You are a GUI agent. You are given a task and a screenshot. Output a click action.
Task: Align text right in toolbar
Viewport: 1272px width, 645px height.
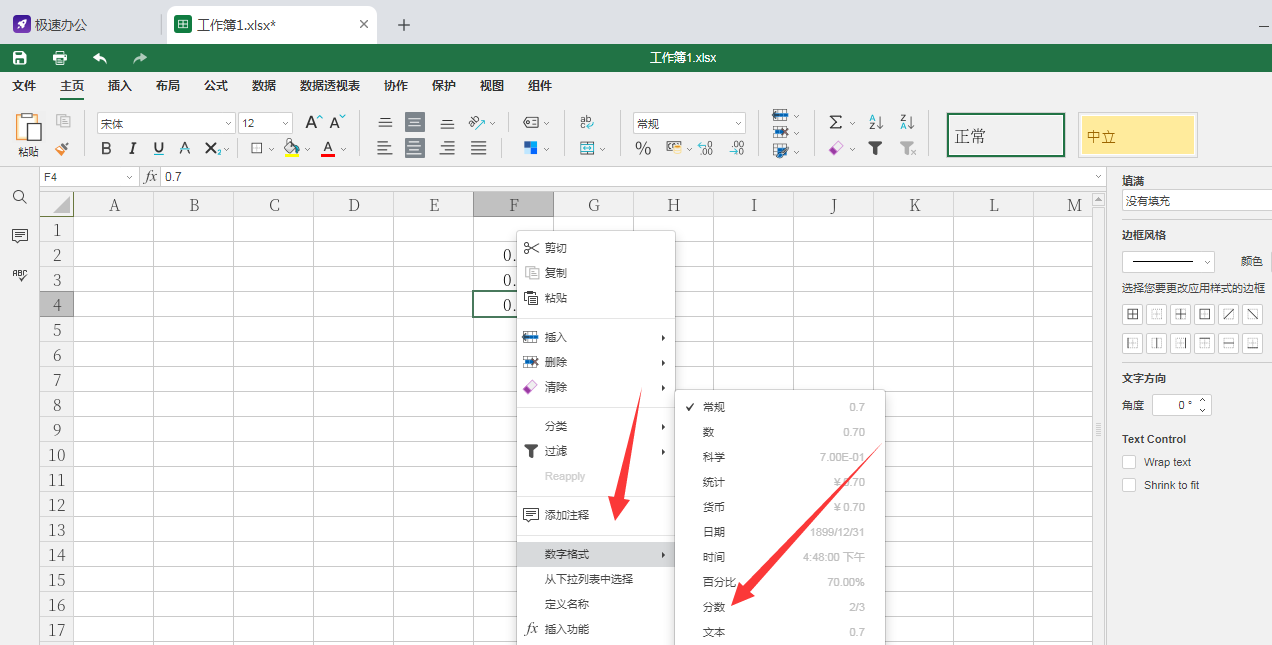pos(447,148)
